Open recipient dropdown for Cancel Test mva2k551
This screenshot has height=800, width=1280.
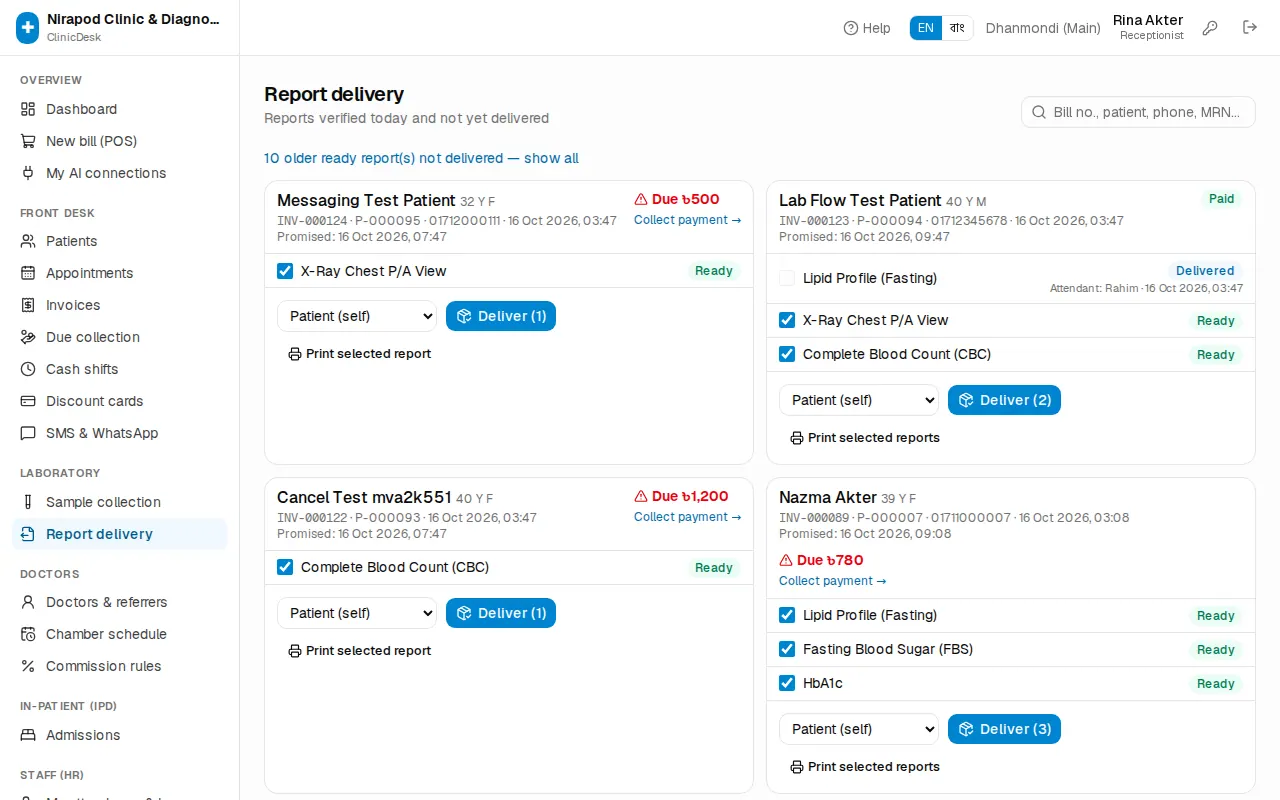pyautogui.click(x=357, y=613)
